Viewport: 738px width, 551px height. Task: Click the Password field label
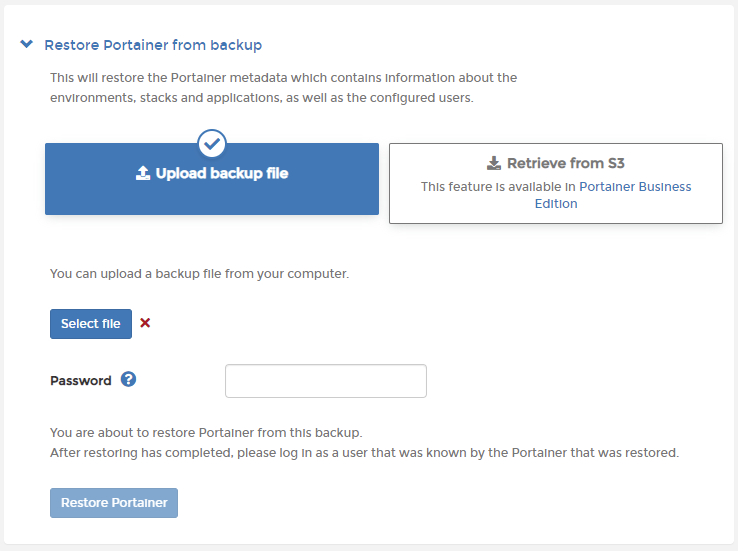(x=81, y=381)
